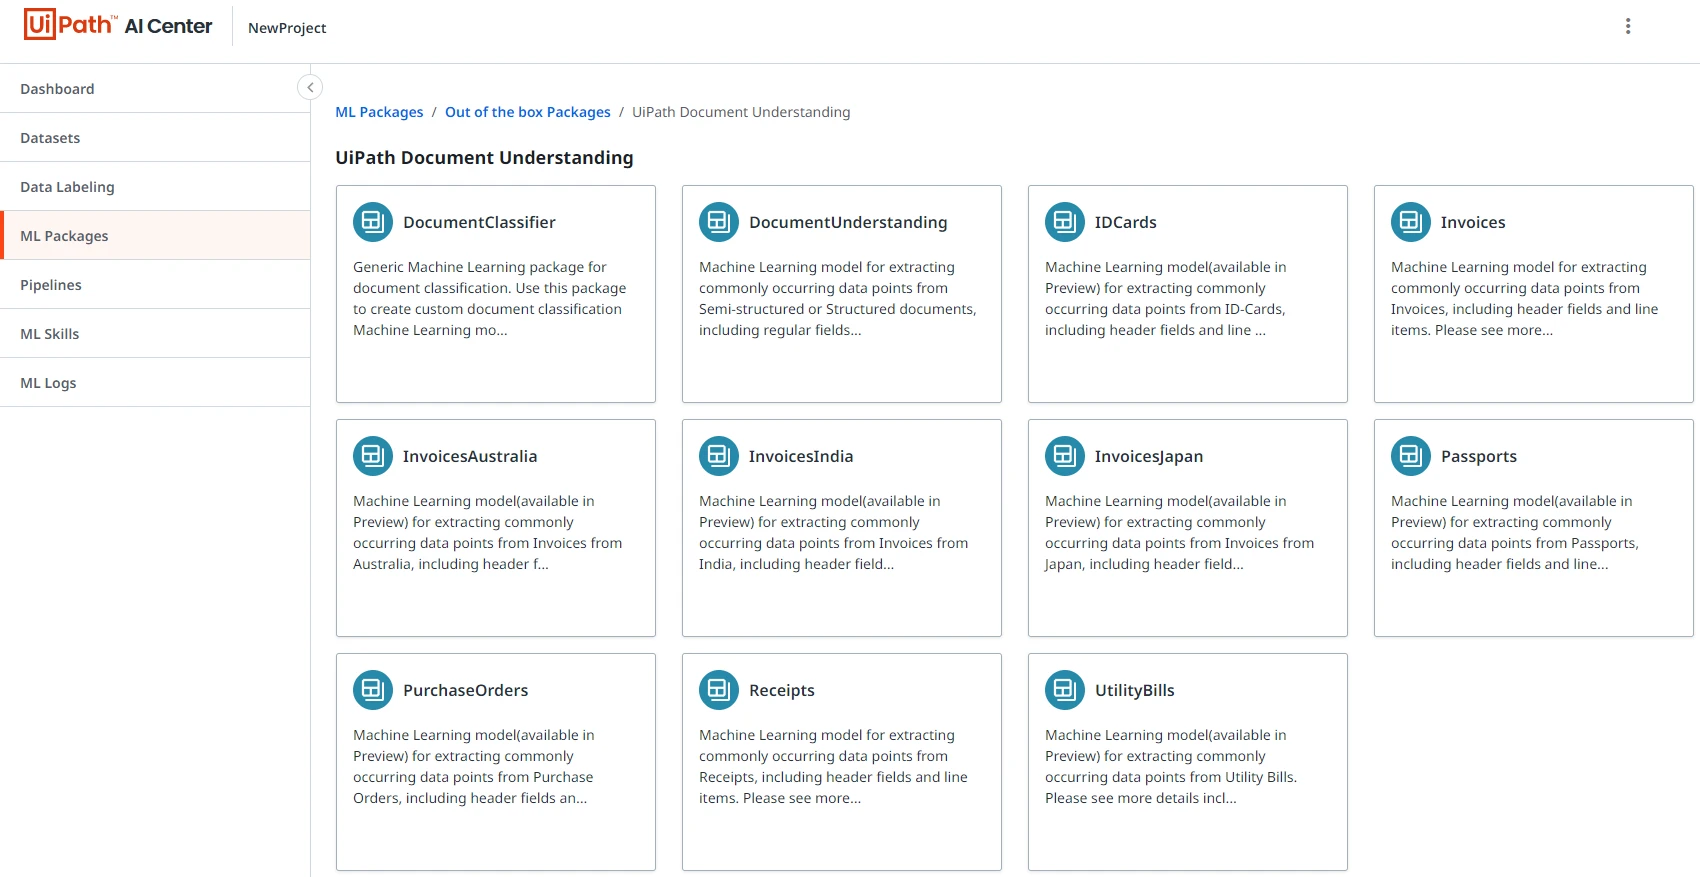
Task: Click the IDCards card description text
Action: (x=1166, y=298)
